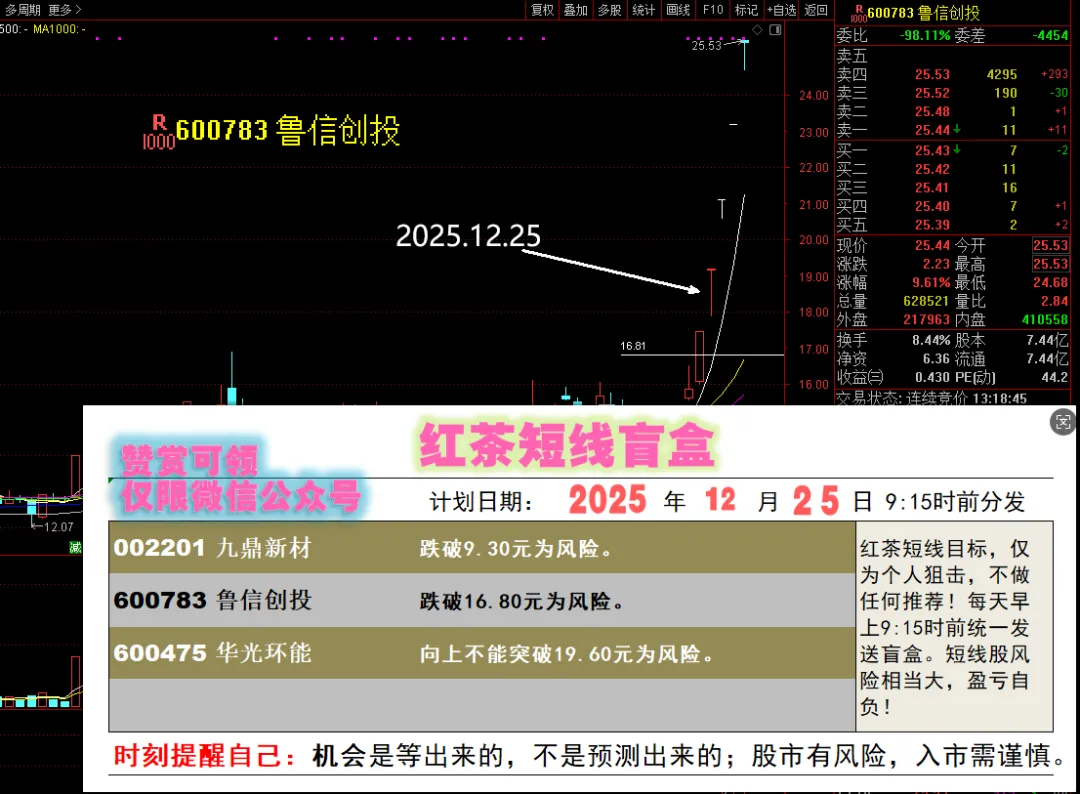Click the 向上不能突破19.60元为风险 note
This screenshot has width=1080, height=794.
pos(566,654)
